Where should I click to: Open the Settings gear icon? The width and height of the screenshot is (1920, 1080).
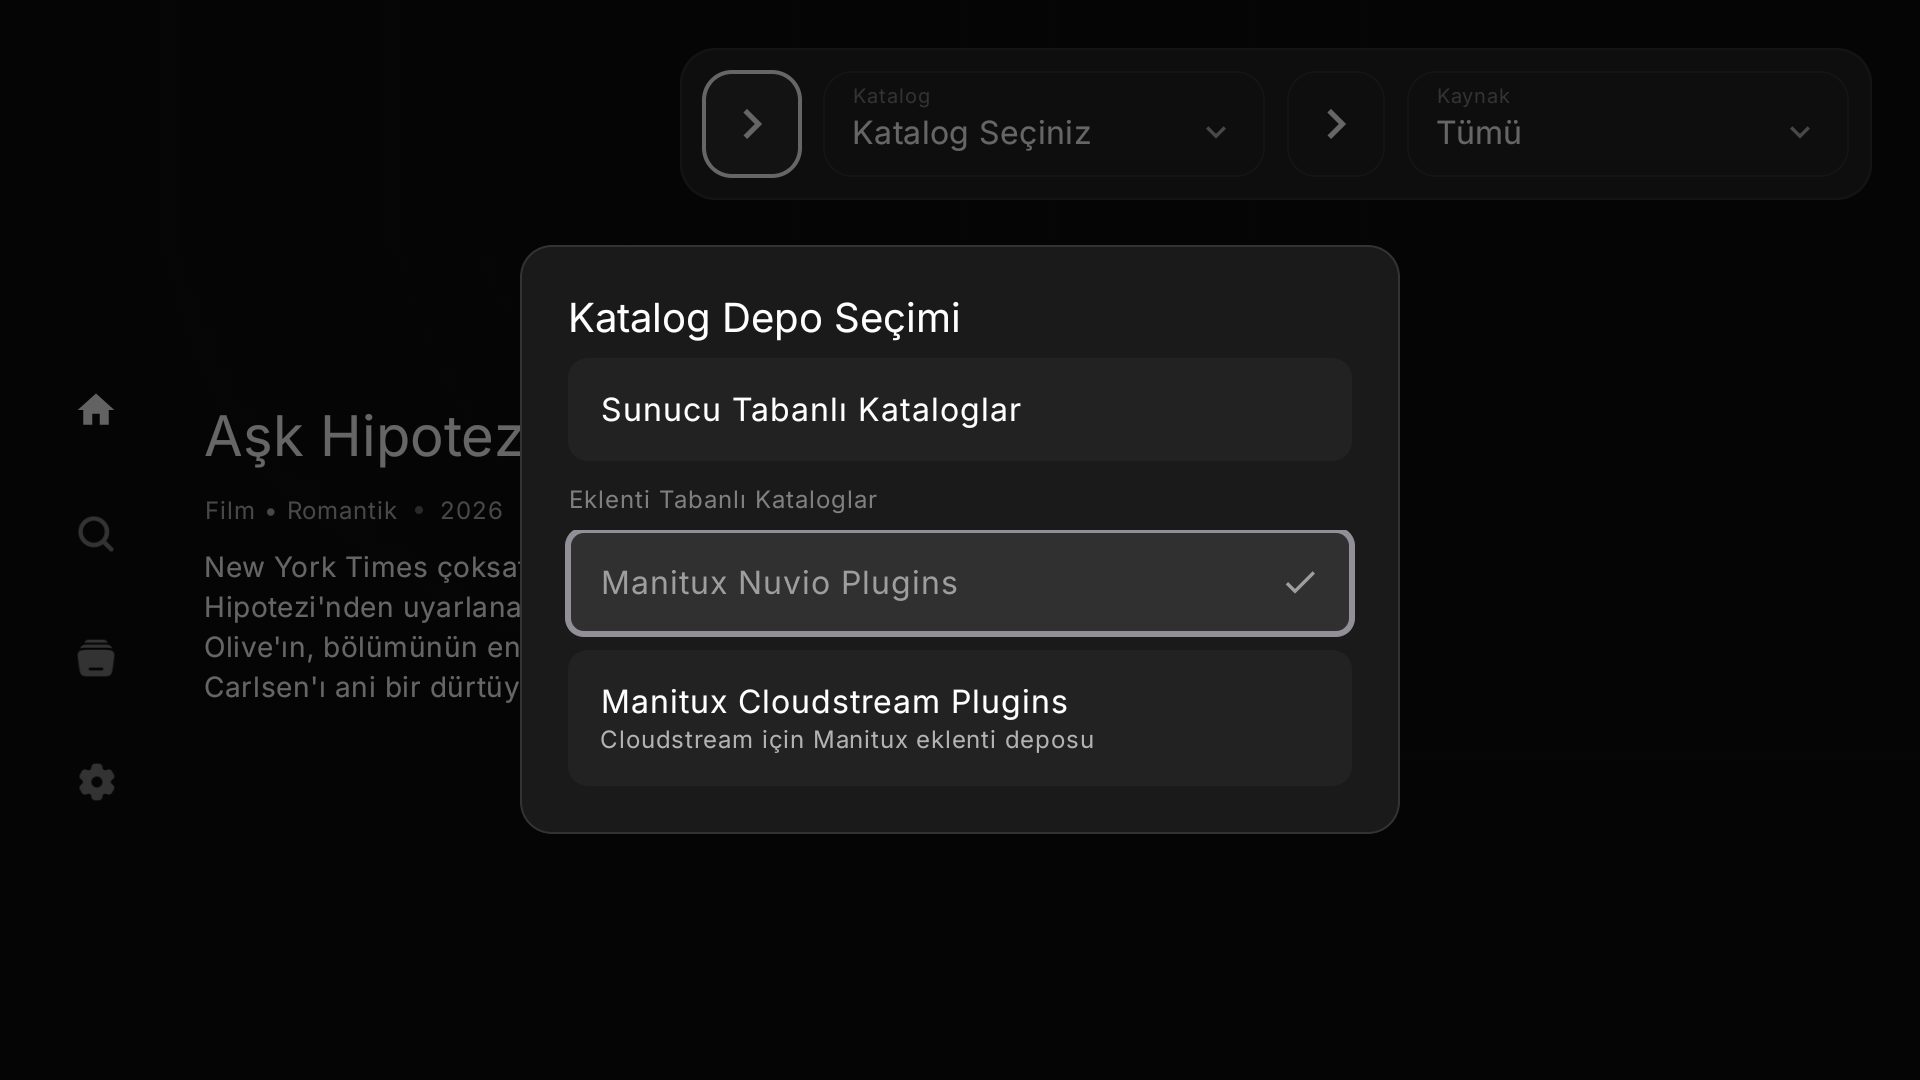96,782
